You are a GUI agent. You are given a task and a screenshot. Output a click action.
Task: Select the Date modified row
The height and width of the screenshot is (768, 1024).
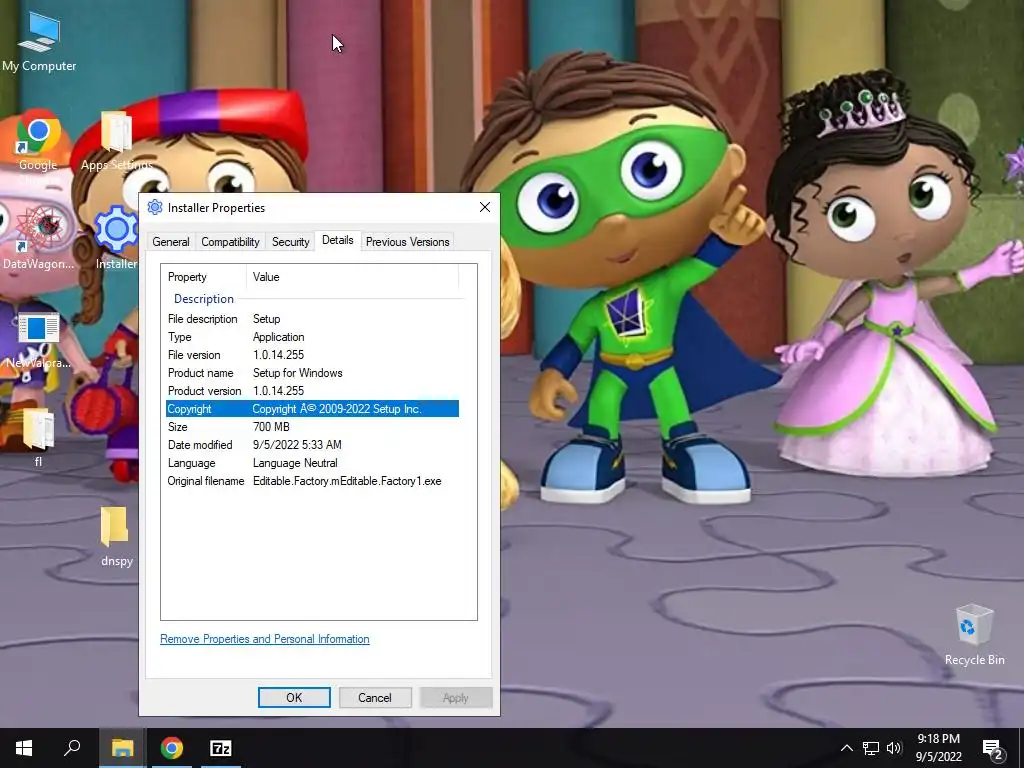coord(312,445)
